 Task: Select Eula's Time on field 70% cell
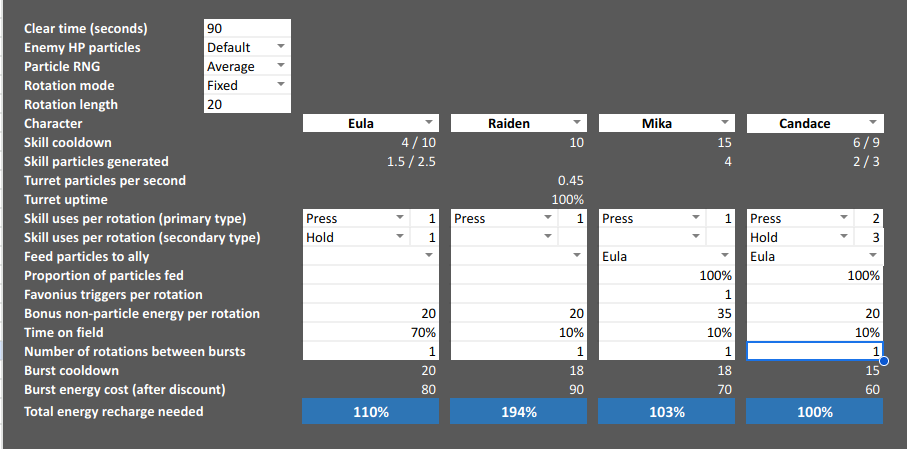[371, 332]
